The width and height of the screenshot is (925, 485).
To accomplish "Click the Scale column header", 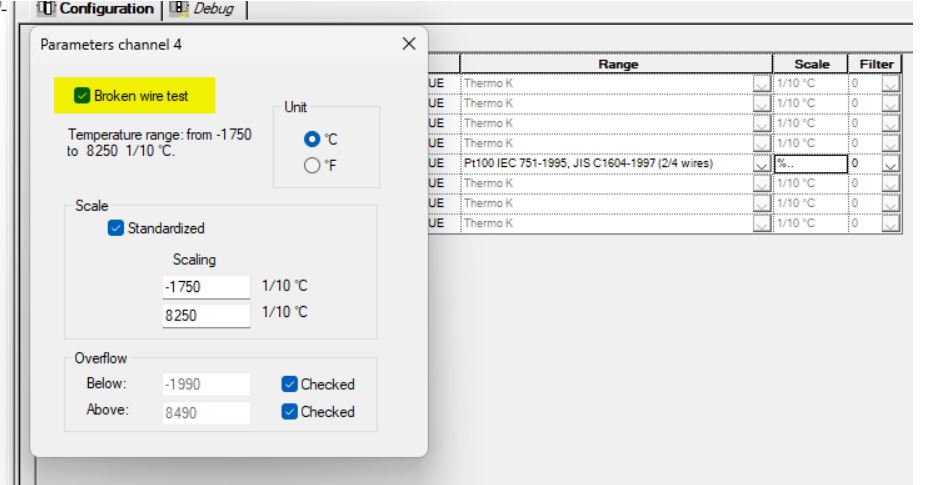I will 811,64.
